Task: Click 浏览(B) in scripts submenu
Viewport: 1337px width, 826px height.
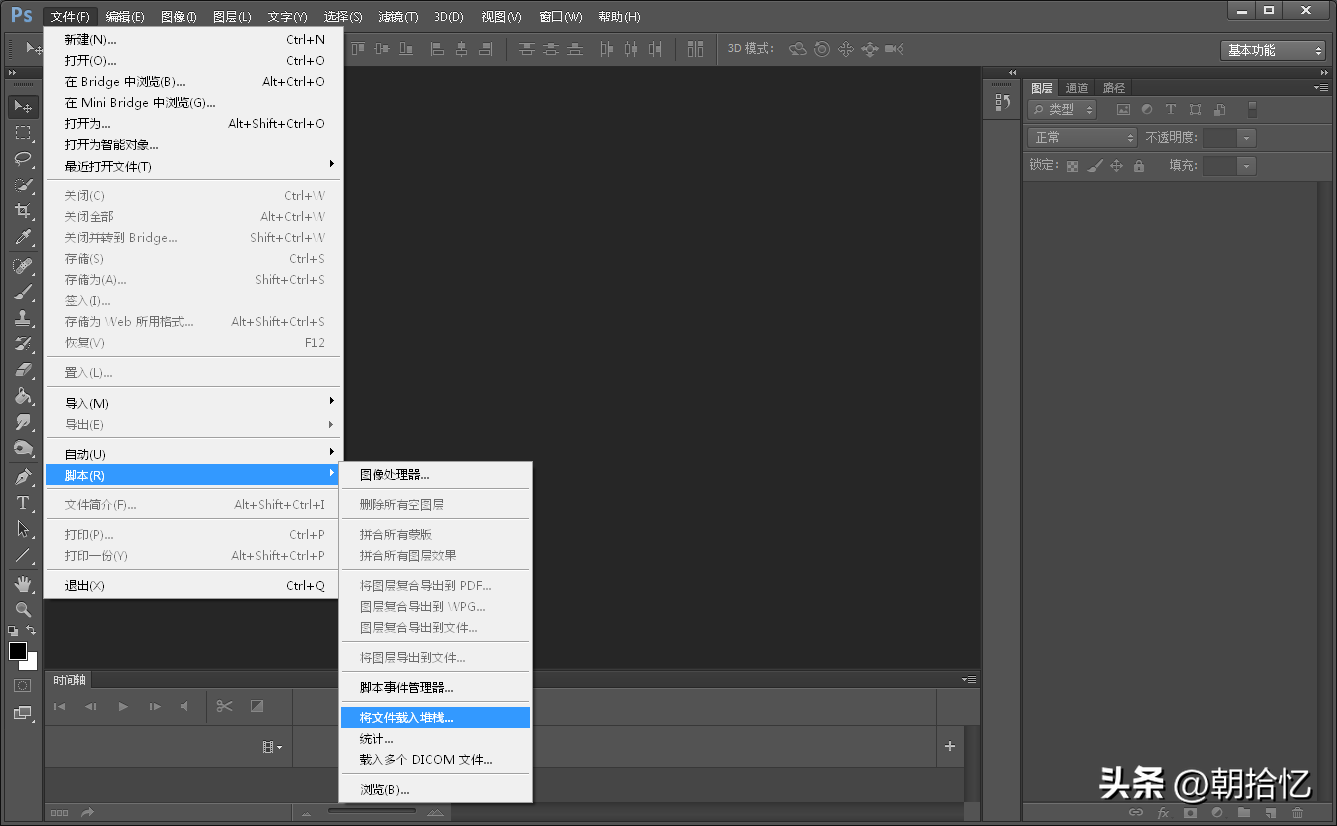Action: [x=435, y=790]
